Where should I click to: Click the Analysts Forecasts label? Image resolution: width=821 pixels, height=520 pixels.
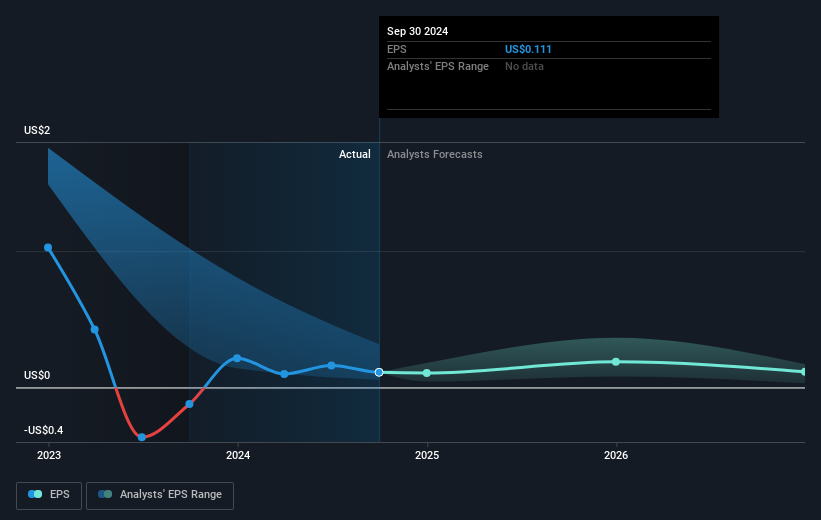(x=435, y=154)
